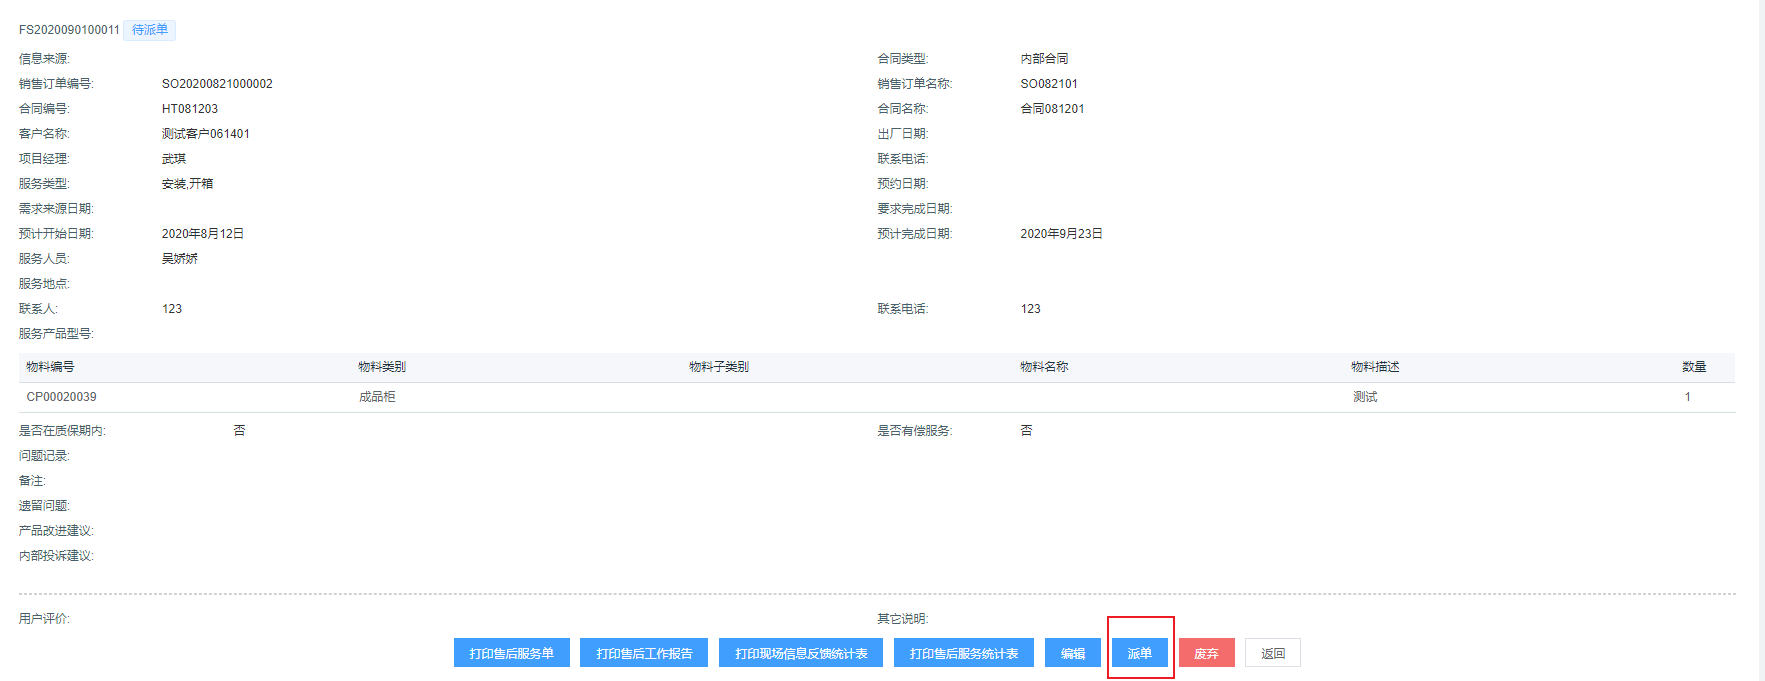Click the 物料子类别 column header
Viewport: 1765px width, 681px height.
point(718,367)
